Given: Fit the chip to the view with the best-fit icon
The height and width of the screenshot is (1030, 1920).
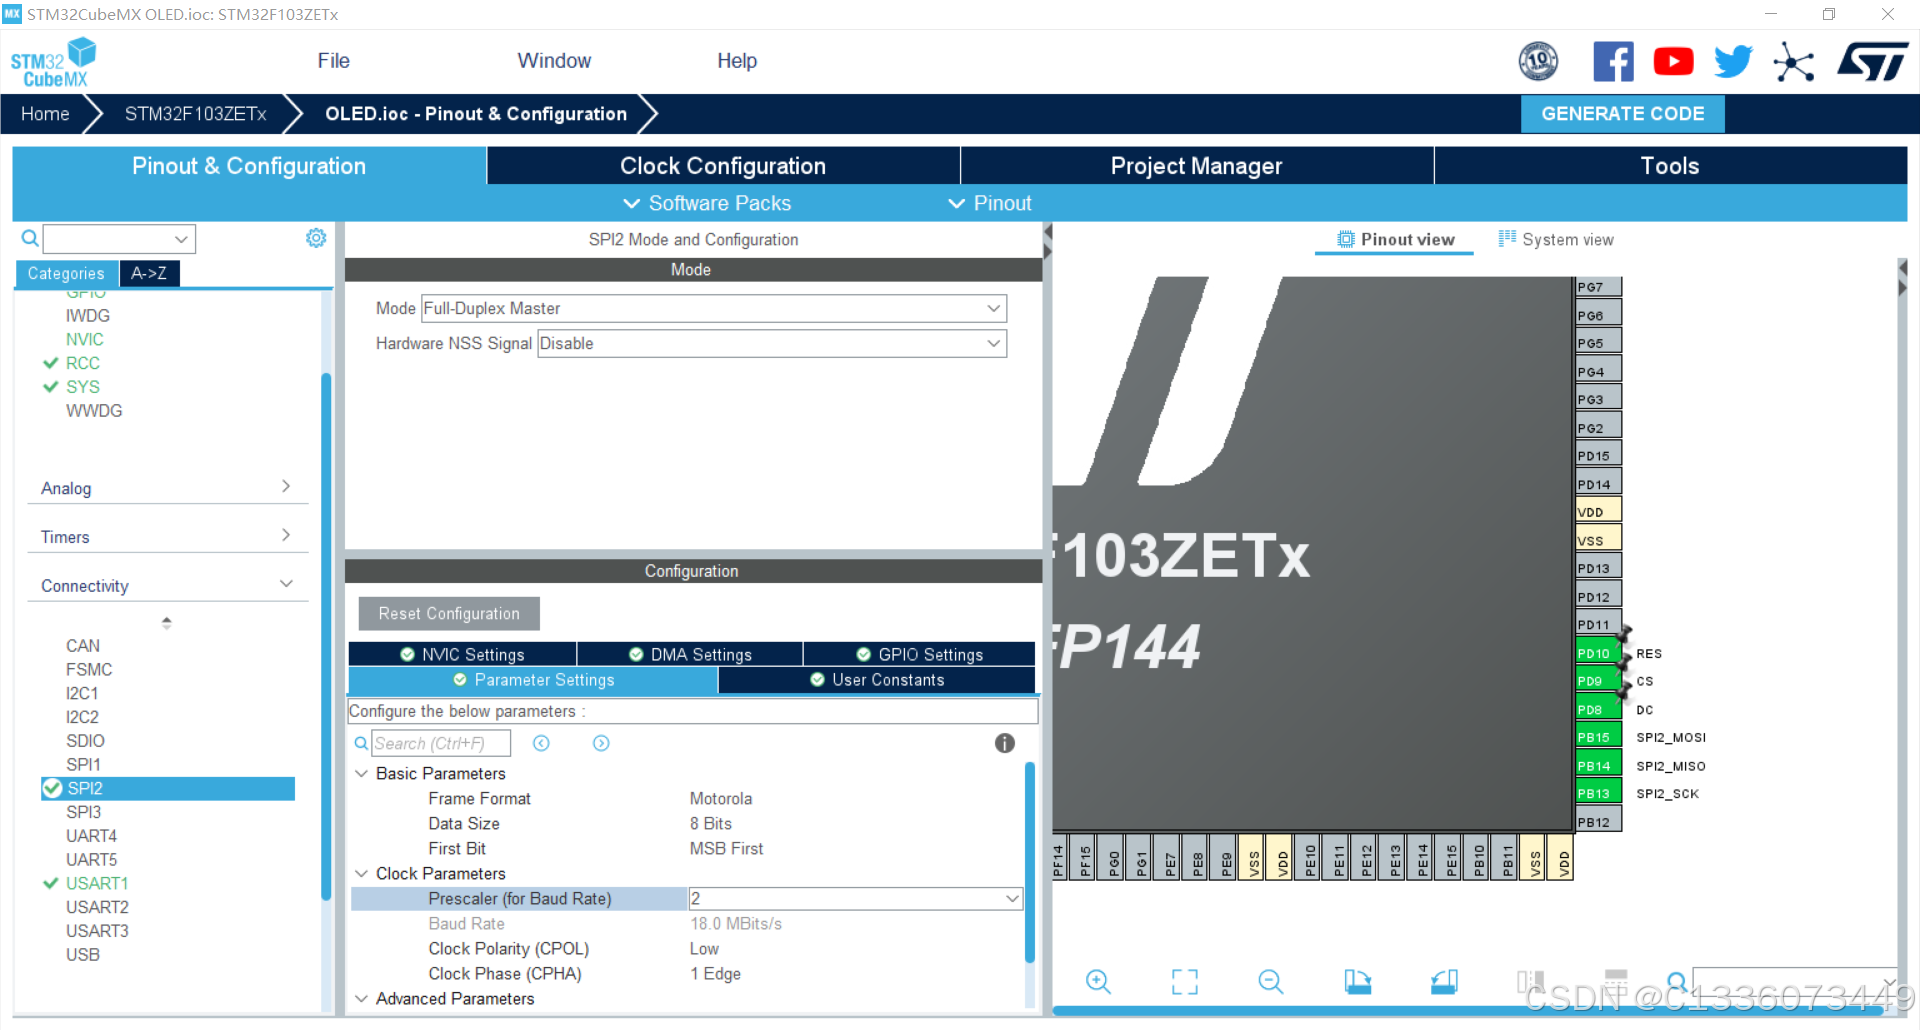Looking at the screenshot, I should [1184, 981].
